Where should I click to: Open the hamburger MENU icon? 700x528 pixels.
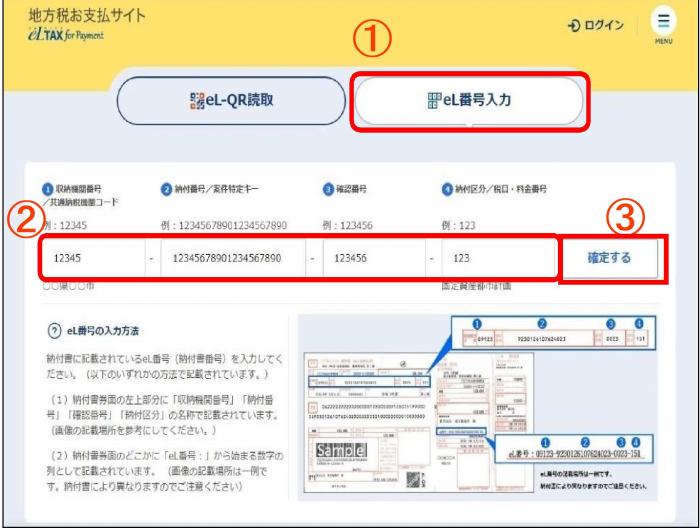[x=666, y=23]
